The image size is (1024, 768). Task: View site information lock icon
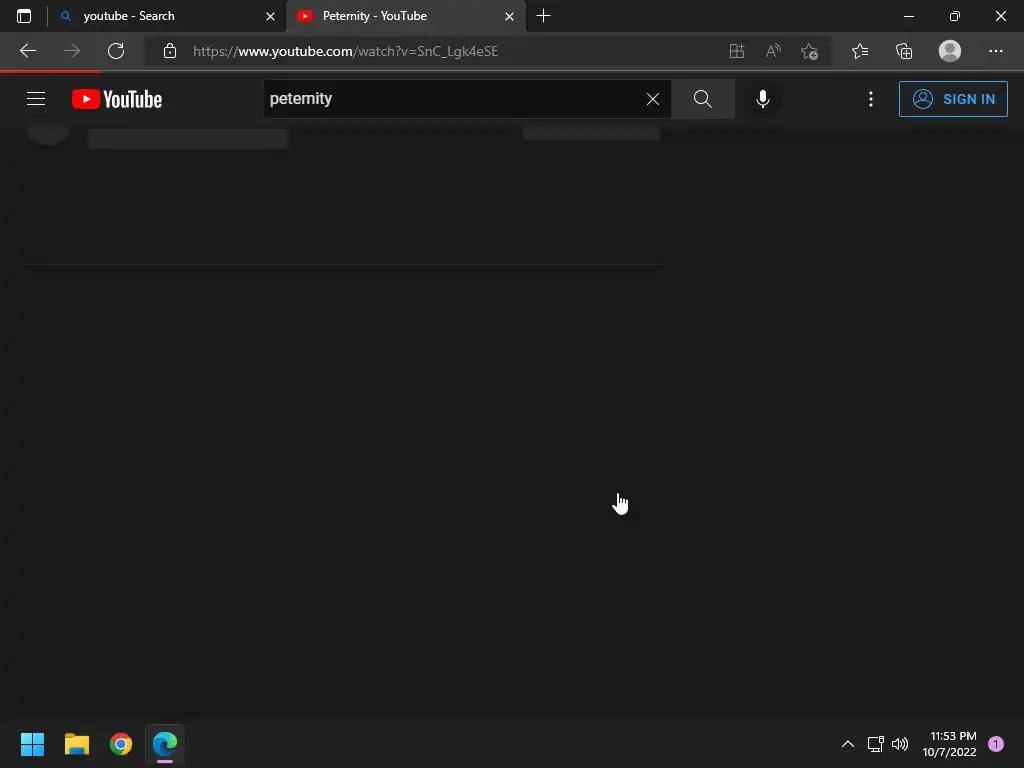click(170, 51)
